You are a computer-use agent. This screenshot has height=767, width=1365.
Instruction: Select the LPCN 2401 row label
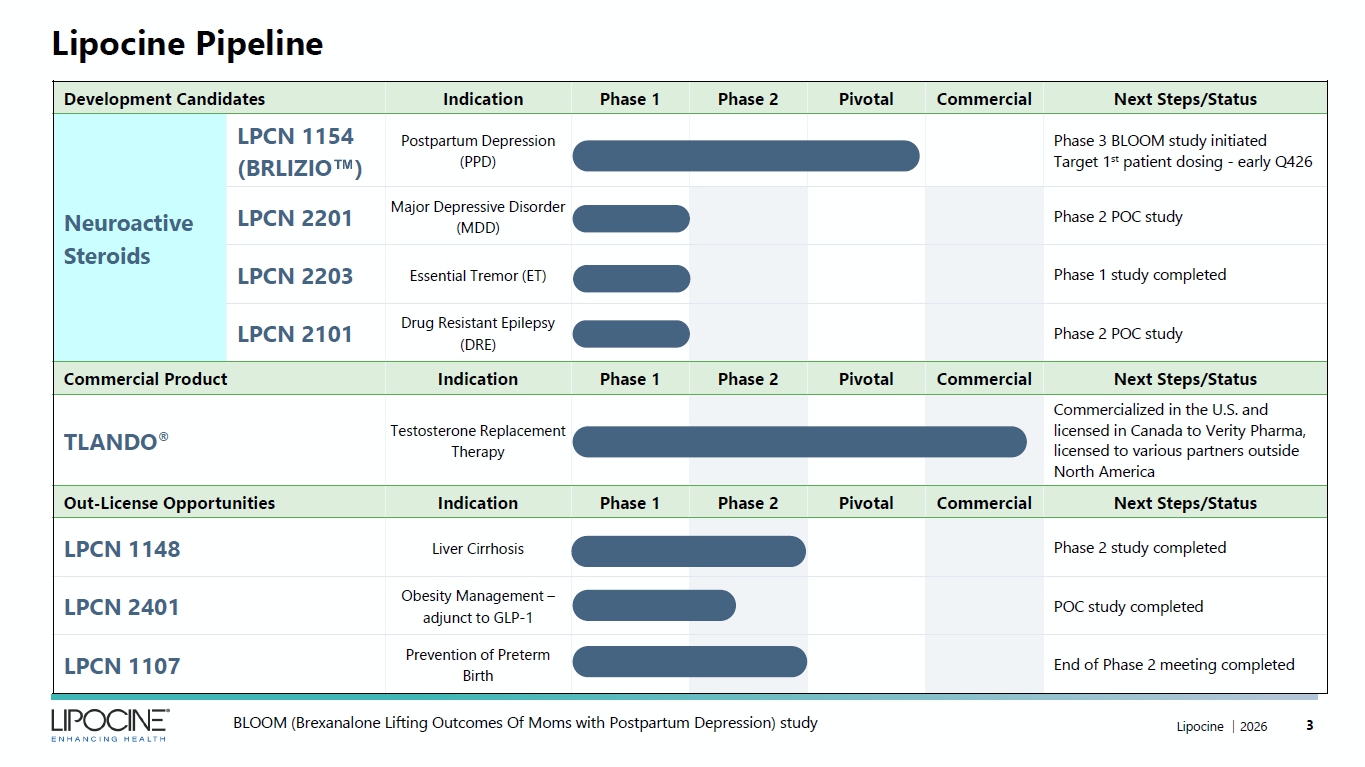click(x=122, y=607)
